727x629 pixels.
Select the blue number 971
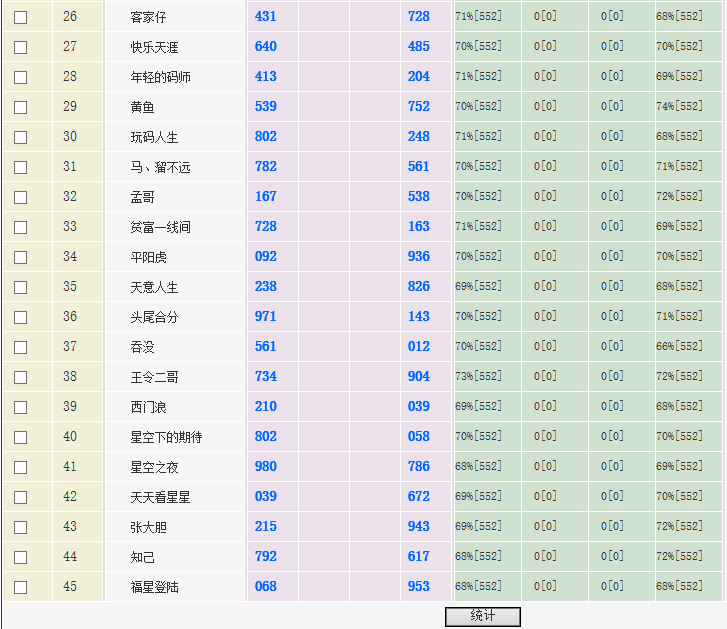[266, 316]
